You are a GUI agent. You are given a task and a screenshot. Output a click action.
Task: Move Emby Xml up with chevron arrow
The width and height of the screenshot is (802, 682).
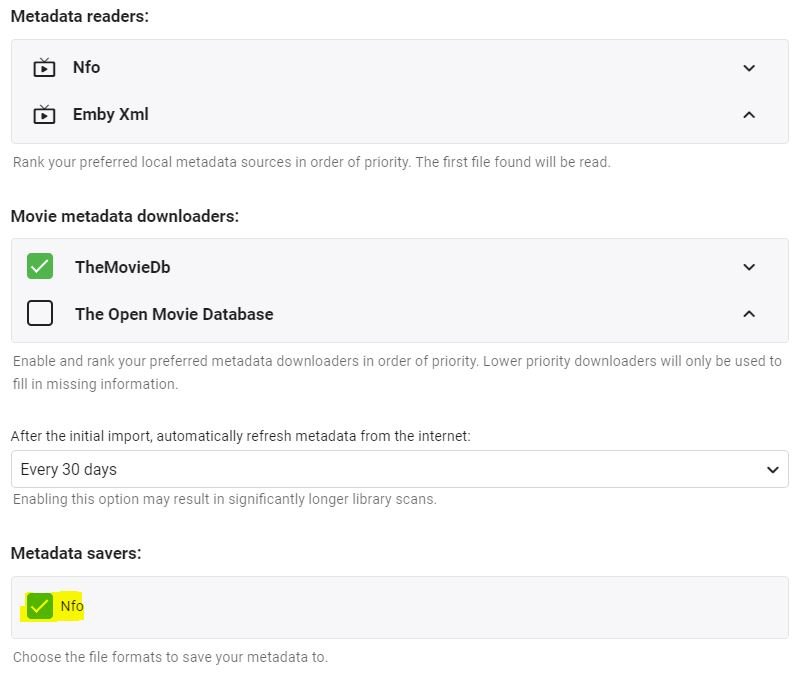(749, 115)
